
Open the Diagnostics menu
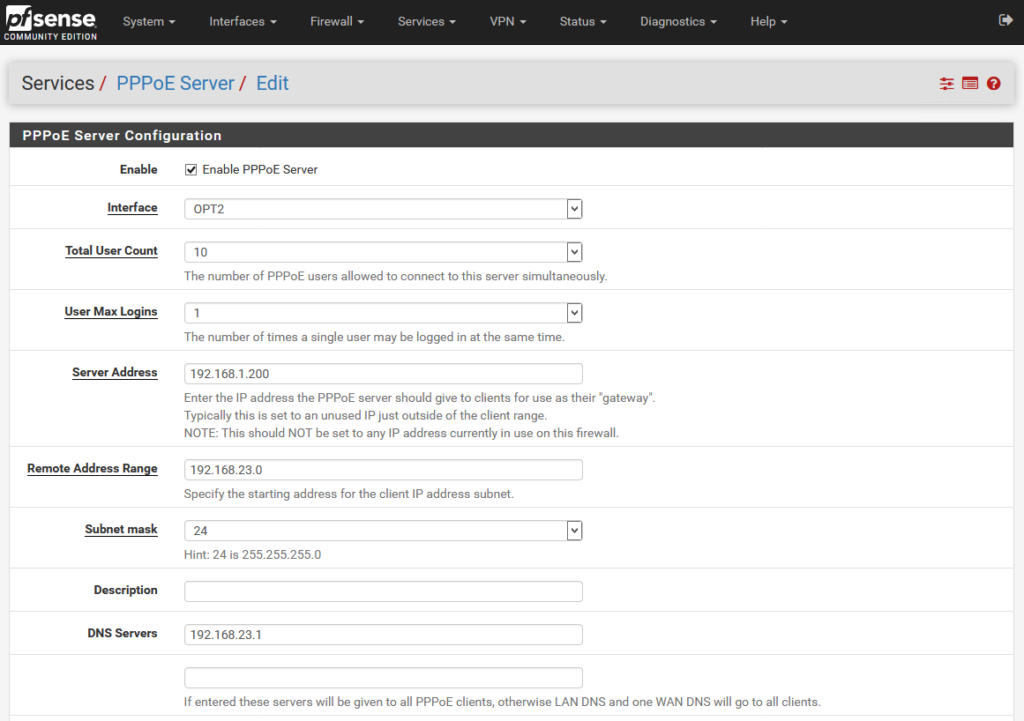678,21
